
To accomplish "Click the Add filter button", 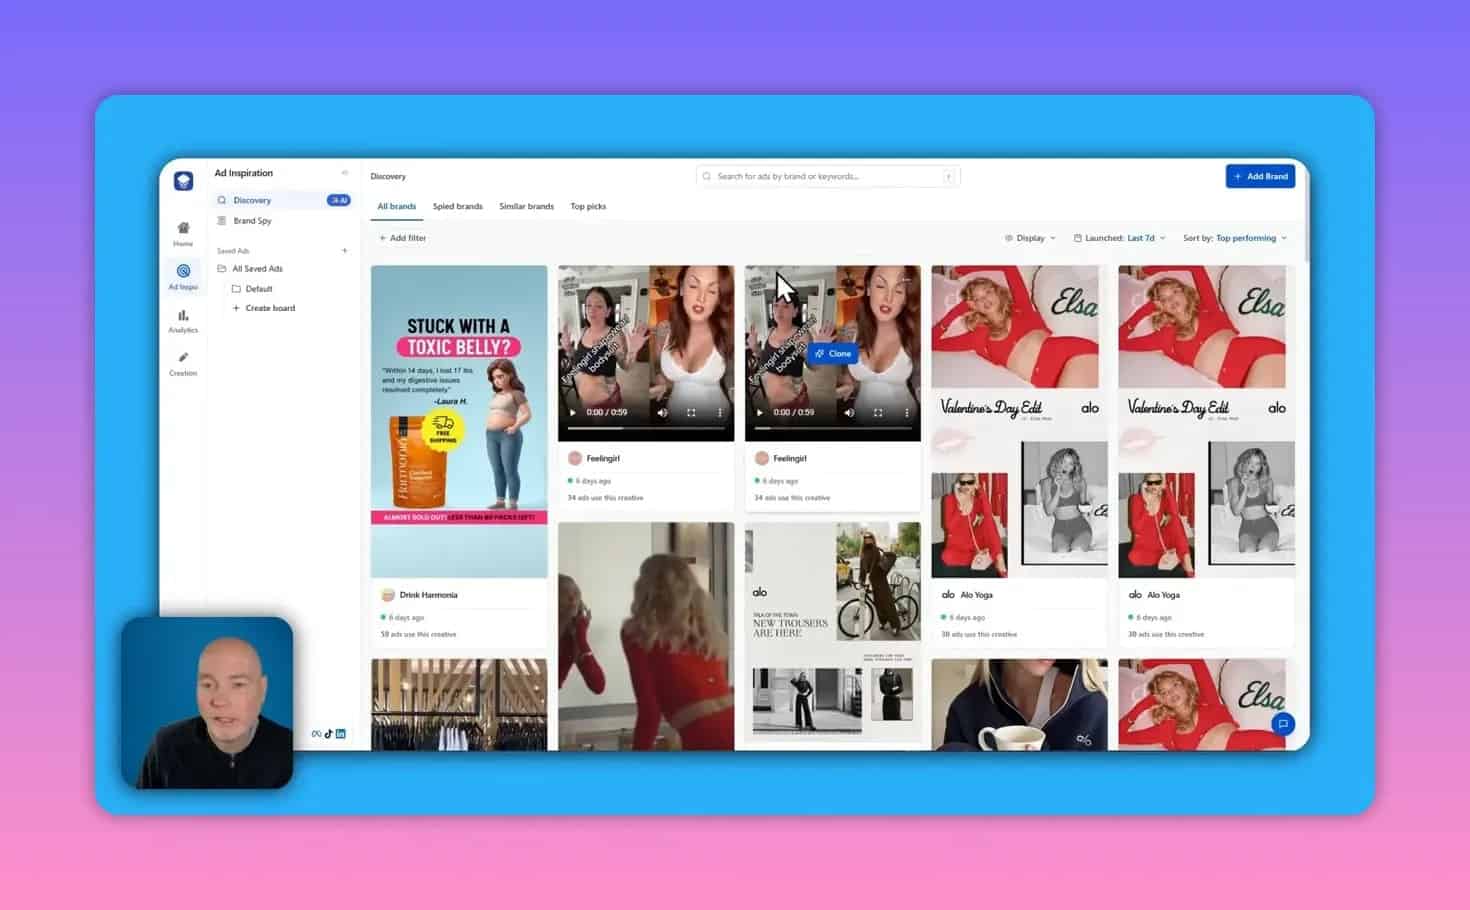I will pos(402,238).
